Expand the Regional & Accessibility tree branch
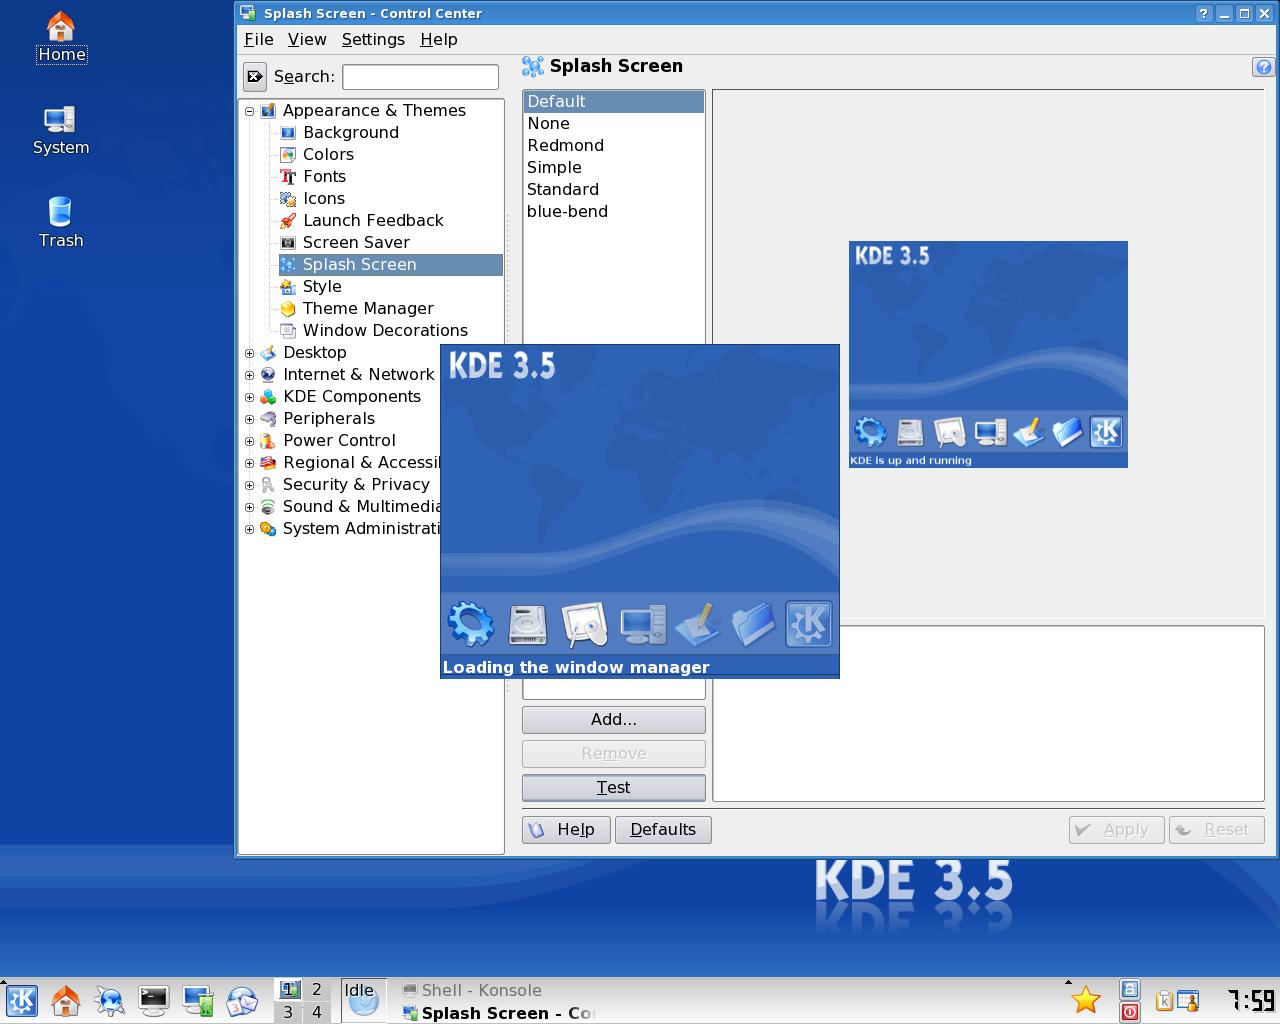 250,463
